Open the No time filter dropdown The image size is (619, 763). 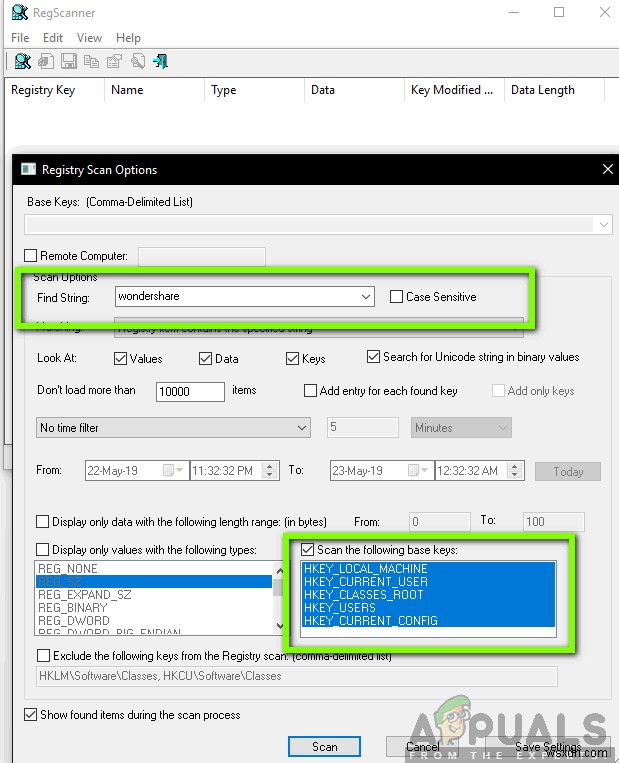point(173,428)
